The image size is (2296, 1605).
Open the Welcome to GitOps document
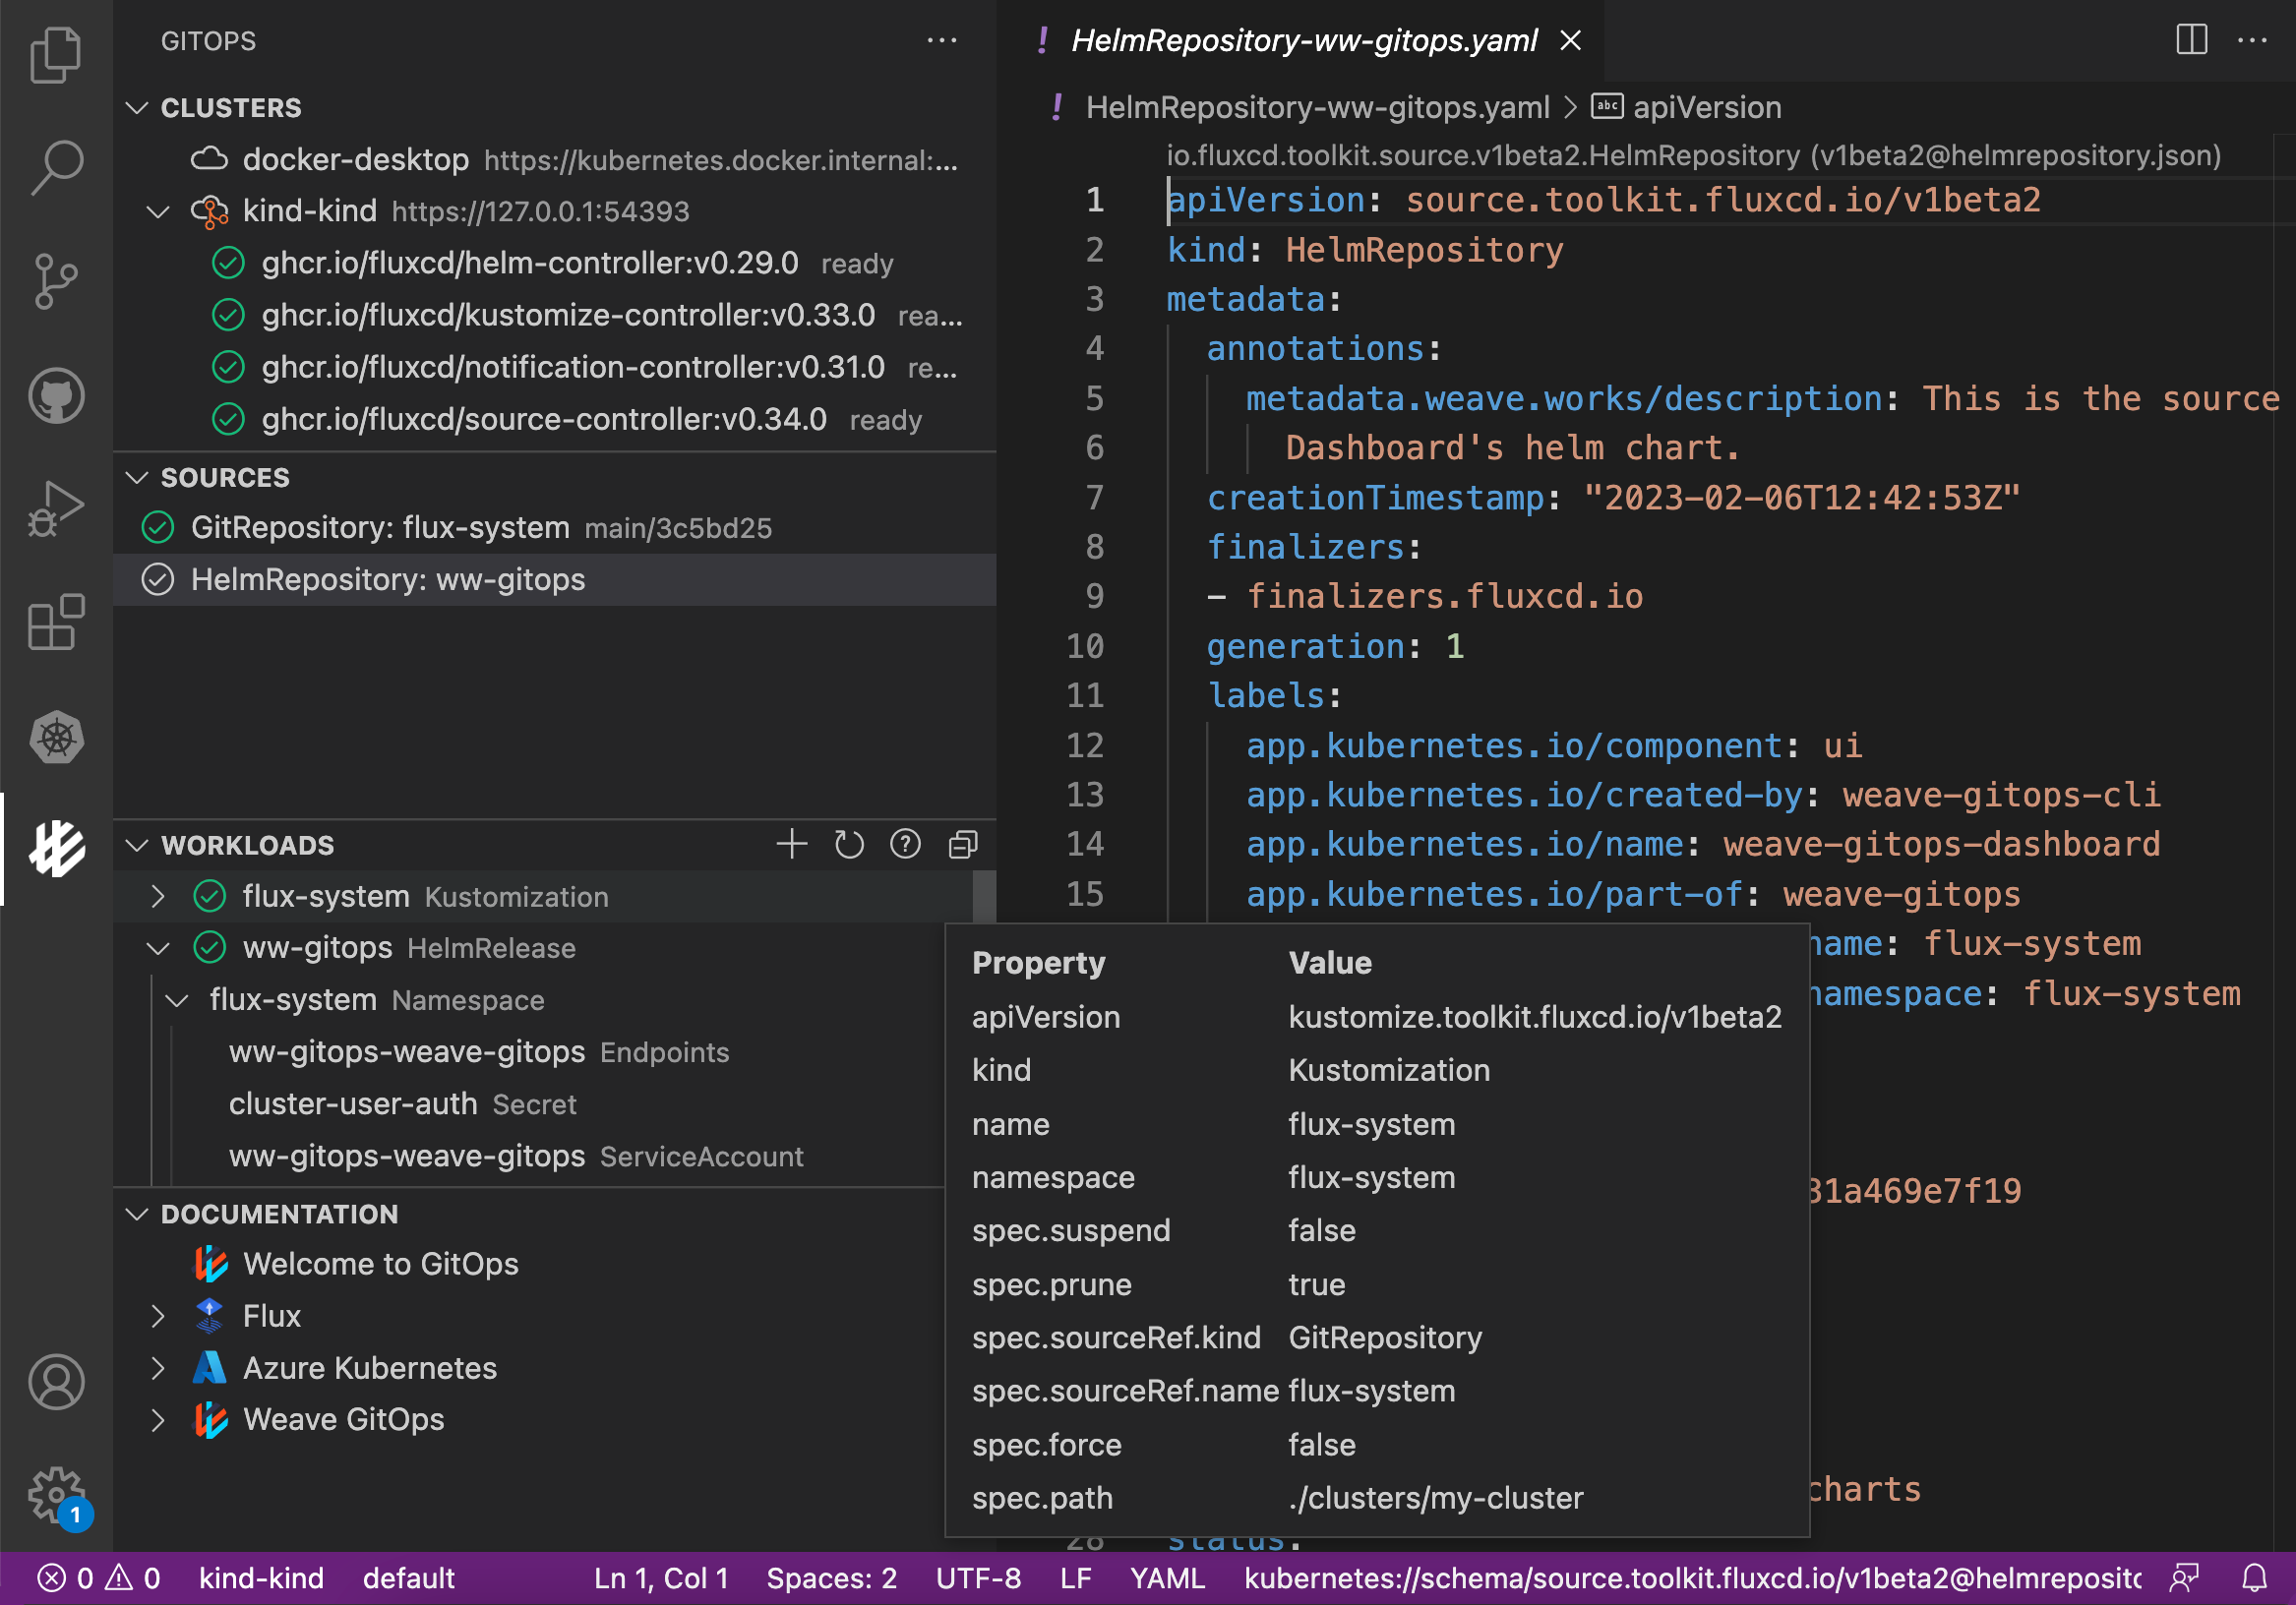coord(380,1264)
